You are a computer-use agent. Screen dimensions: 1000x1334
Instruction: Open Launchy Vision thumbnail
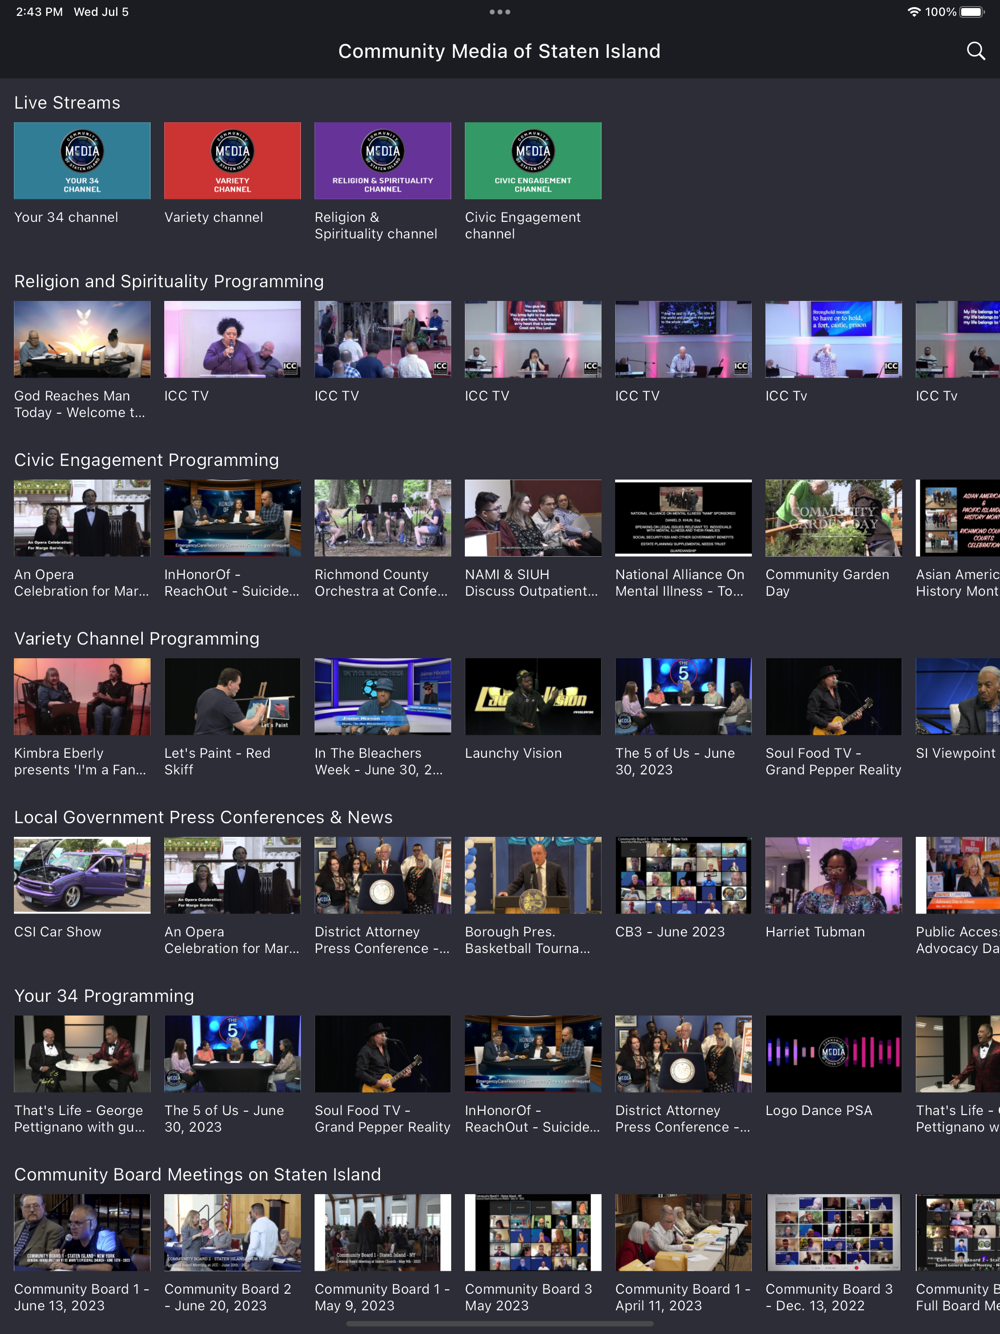(533, 697)
